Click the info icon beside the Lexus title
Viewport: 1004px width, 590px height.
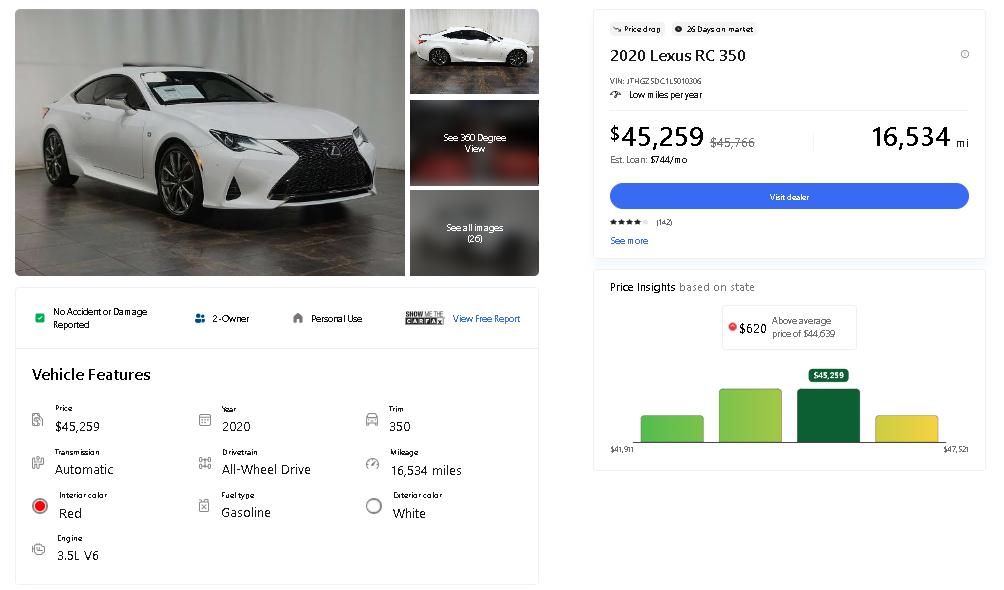[964, 54]
